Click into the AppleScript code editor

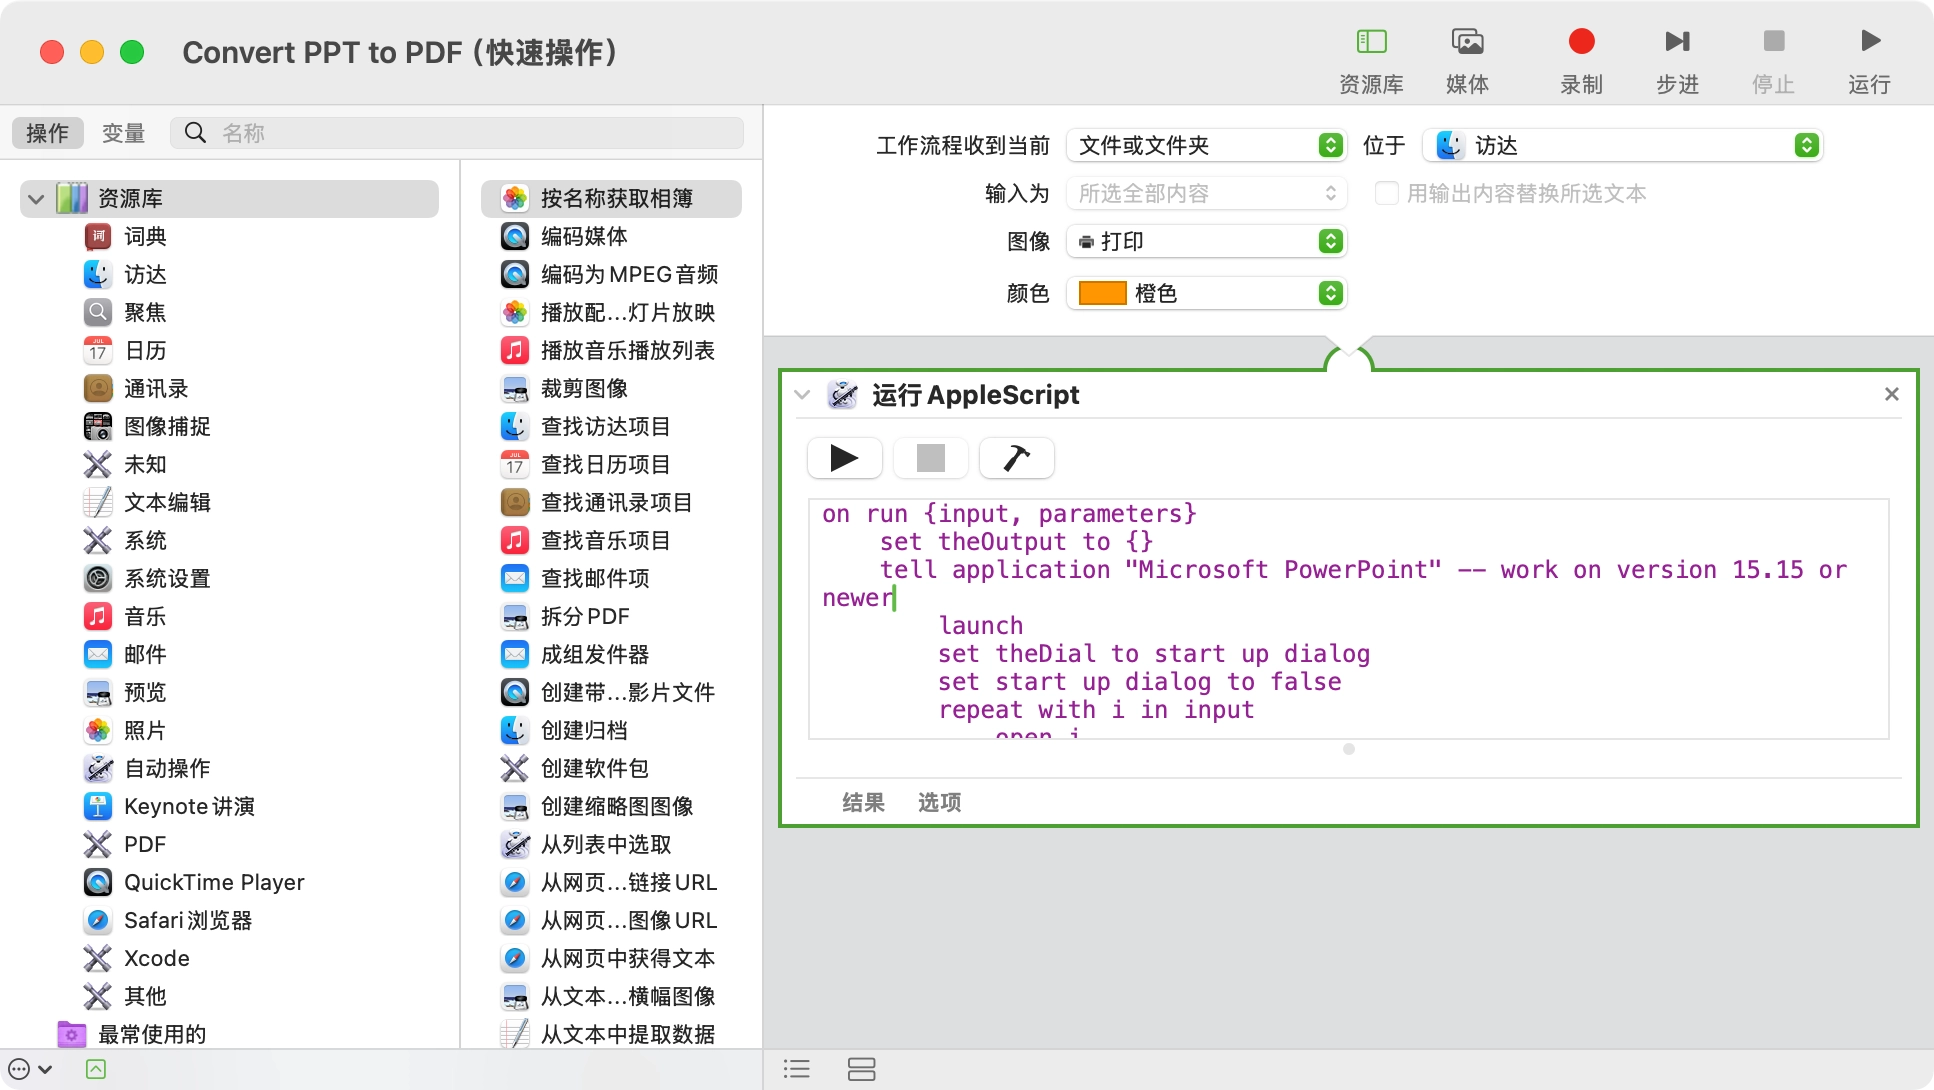click(x=1348, y=619)
